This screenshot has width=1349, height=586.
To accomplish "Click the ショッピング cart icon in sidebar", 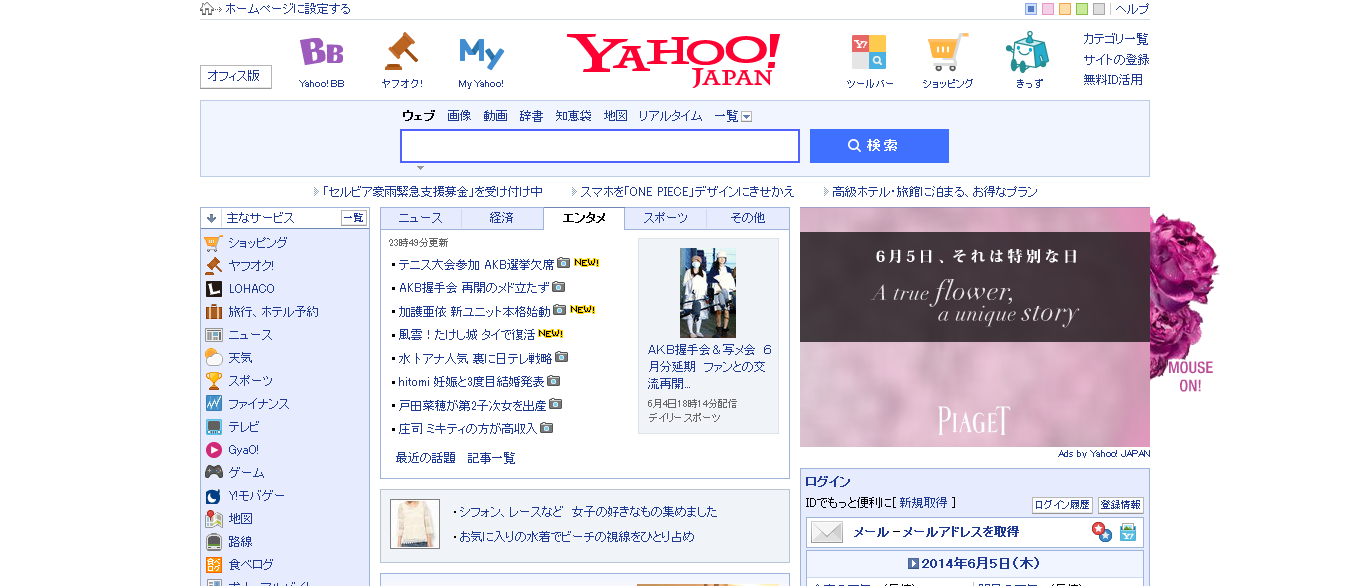I will pyautogui.click(x=213, y=243).
